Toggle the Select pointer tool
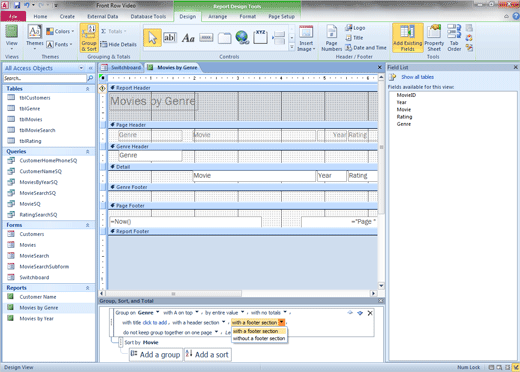Viewport: 520px width, 372px height. coord(152,38)
